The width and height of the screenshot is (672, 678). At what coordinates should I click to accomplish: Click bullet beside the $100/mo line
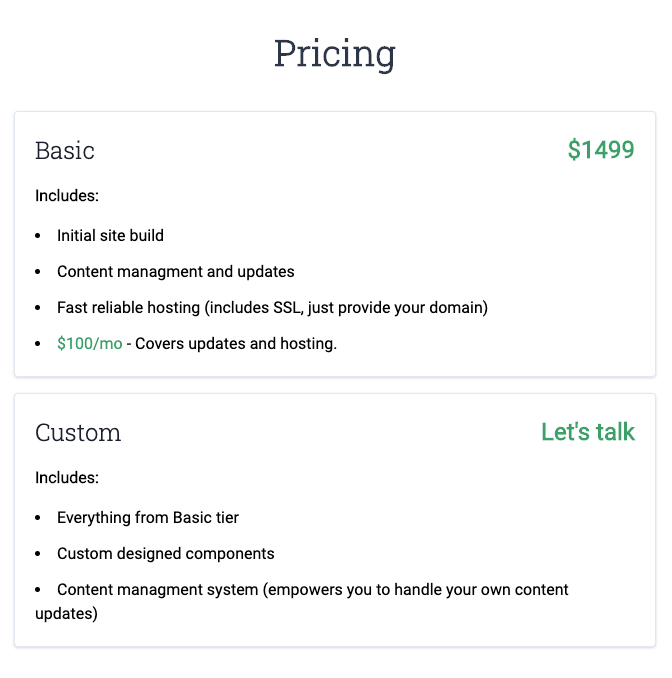[x=38, y=345]
